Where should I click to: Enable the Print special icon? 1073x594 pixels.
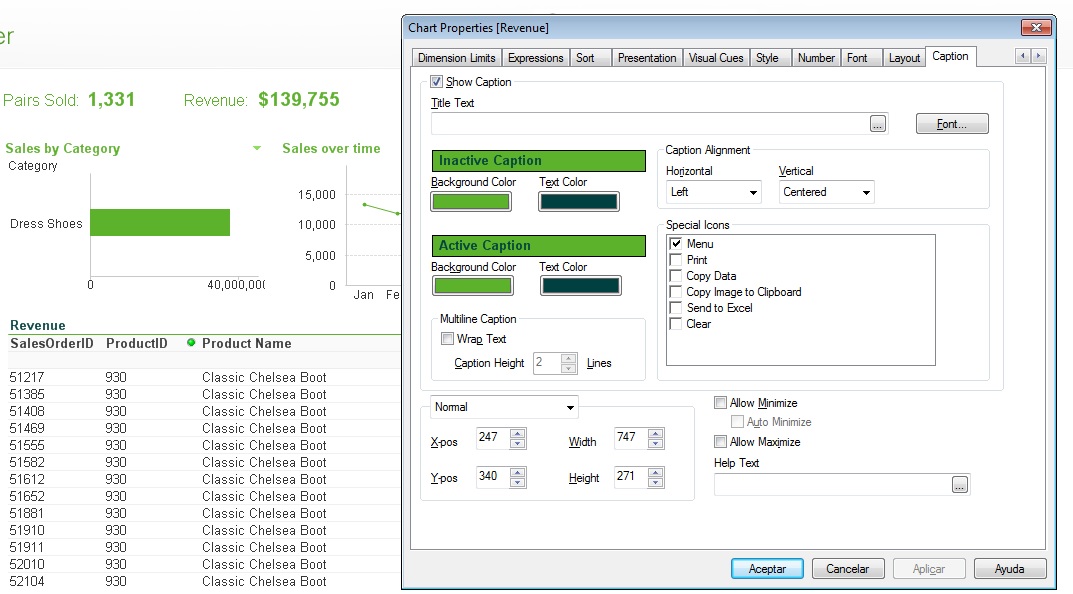[675, 259]
